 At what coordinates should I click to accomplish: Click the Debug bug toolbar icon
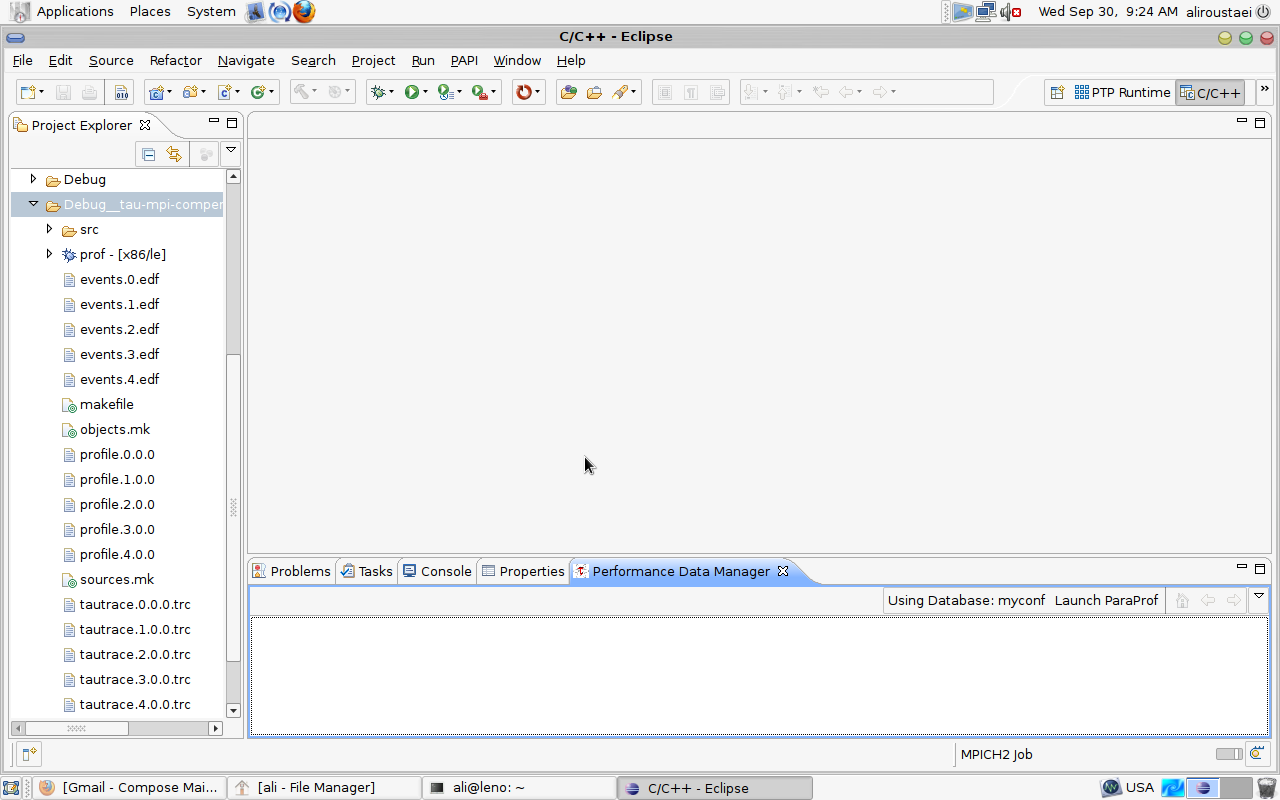pyautogui.click(x=378, y=92)
